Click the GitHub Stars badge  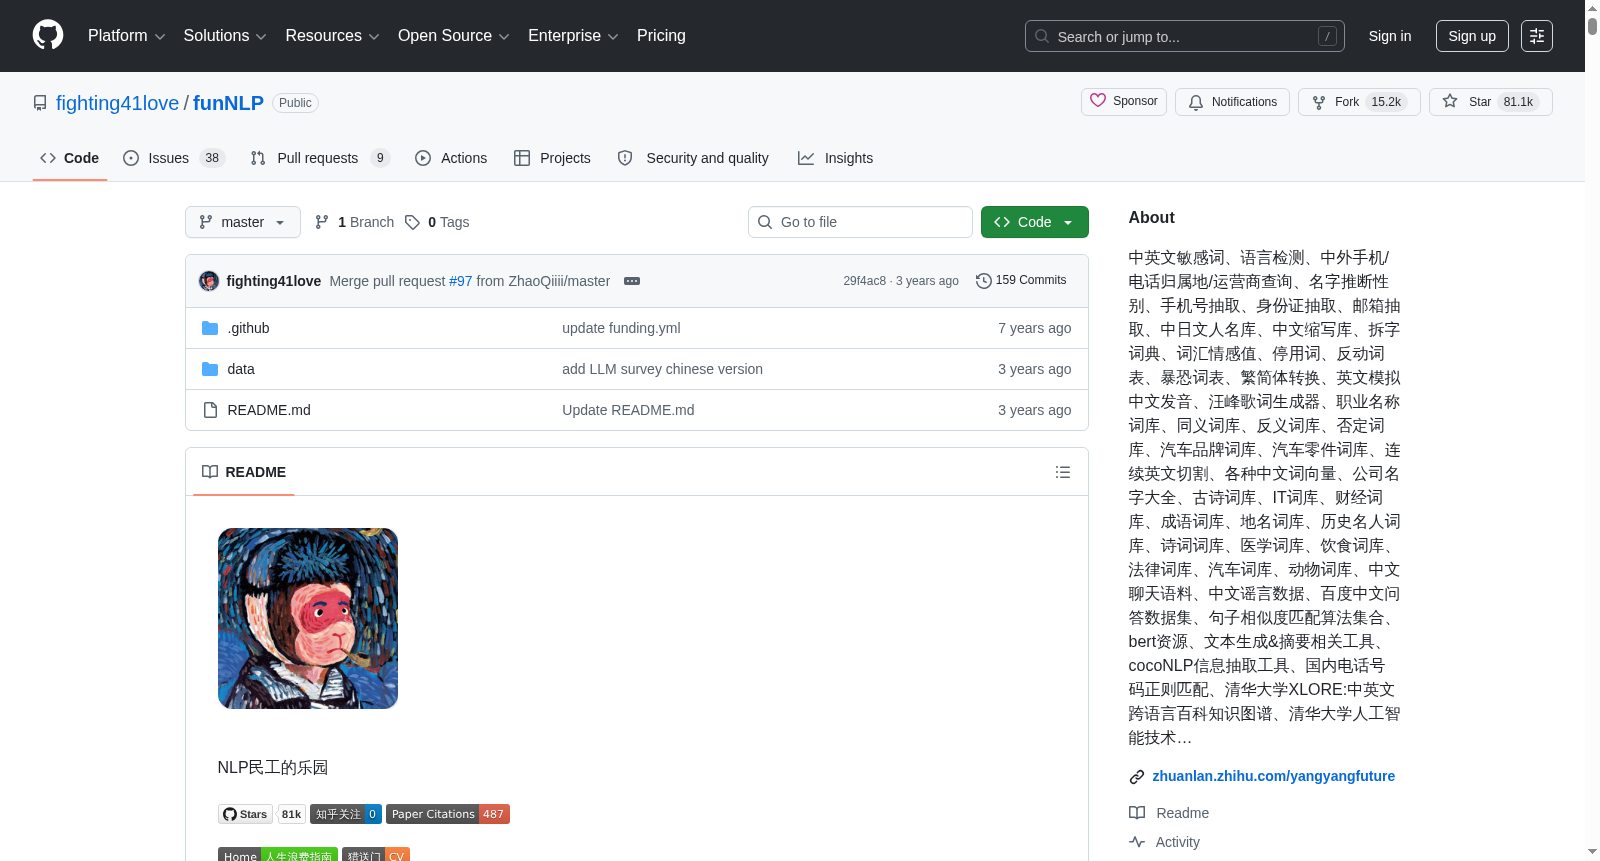click(262, 814)
